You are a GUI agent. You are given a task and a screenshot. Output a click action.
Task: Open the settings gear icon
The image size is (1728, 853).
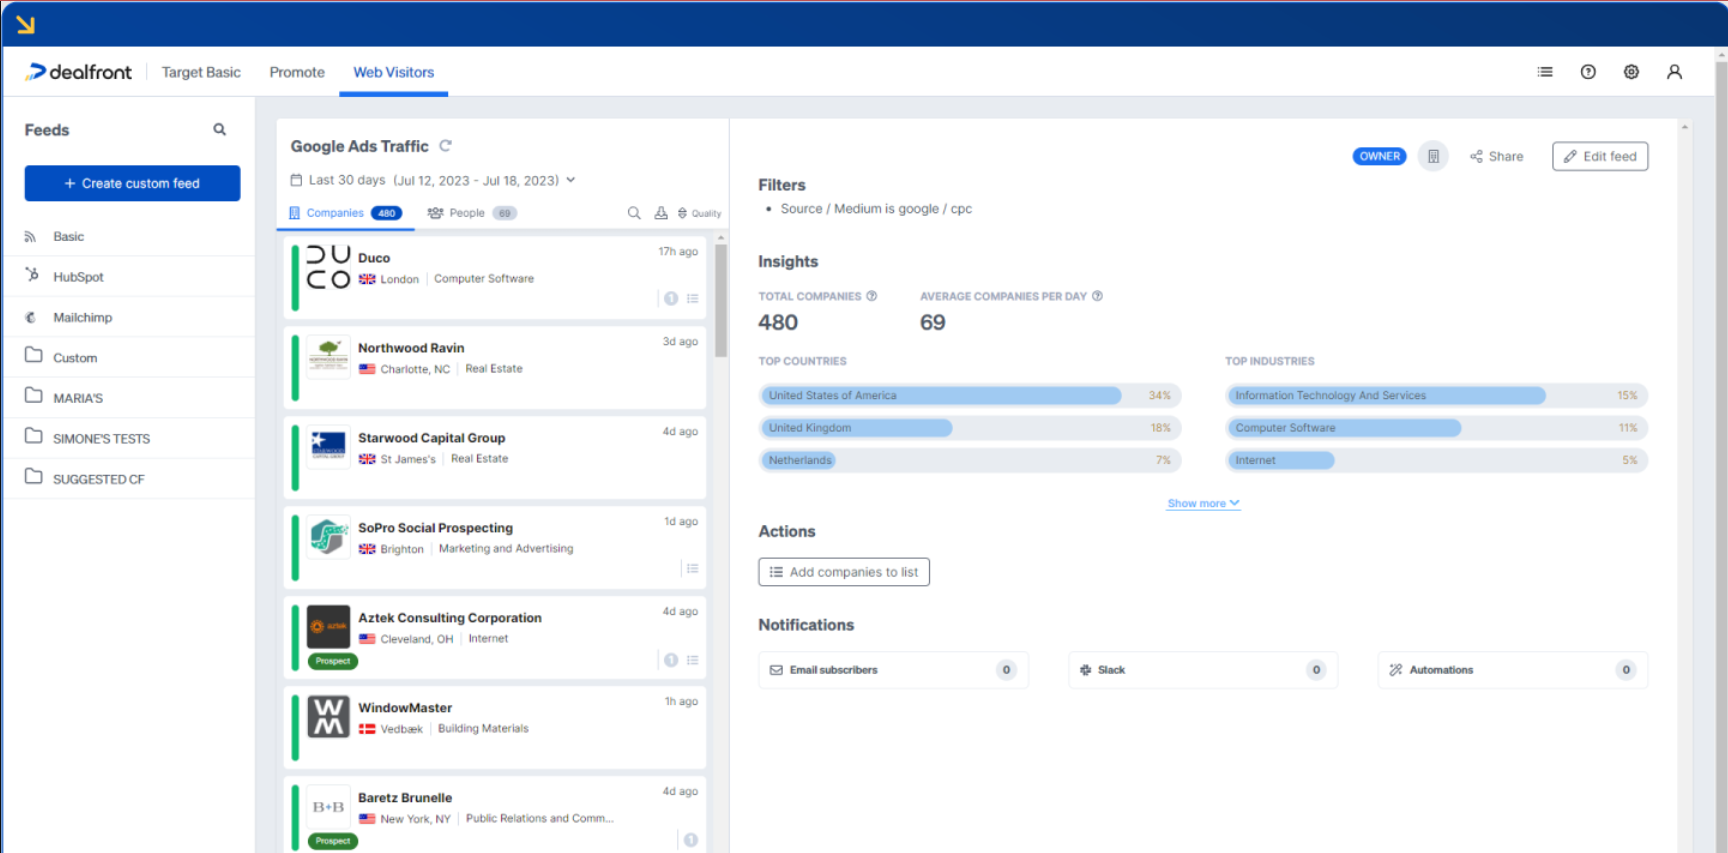click(1631, 72)
